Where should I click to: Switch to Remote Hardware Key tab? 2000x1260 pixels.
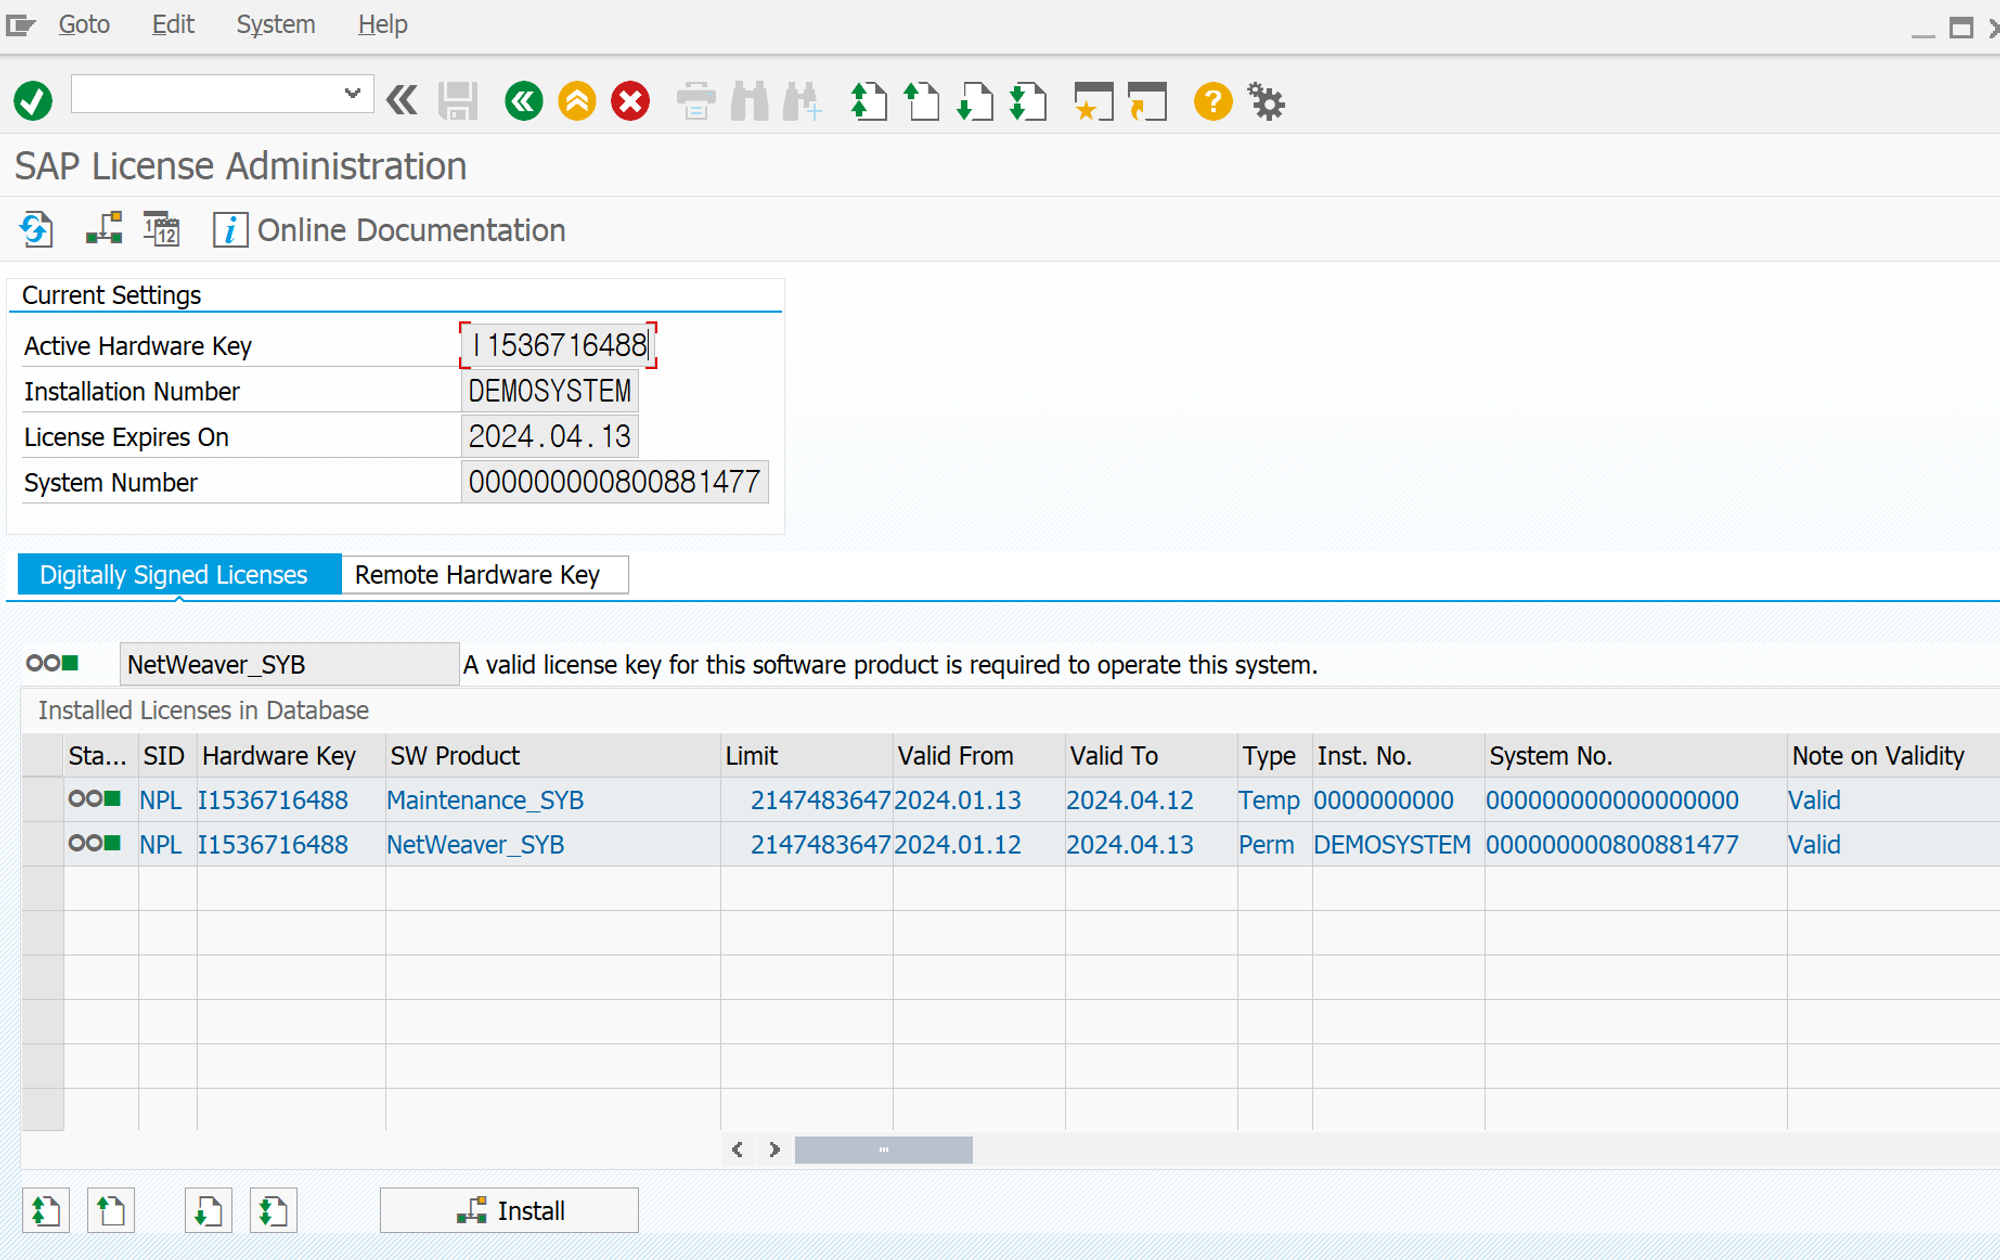click(x=477, y=575)
